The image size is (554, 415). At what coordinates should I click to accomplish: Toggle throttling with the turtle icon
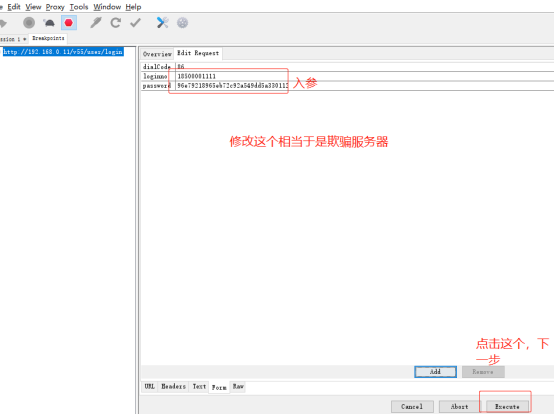point(49,23)
